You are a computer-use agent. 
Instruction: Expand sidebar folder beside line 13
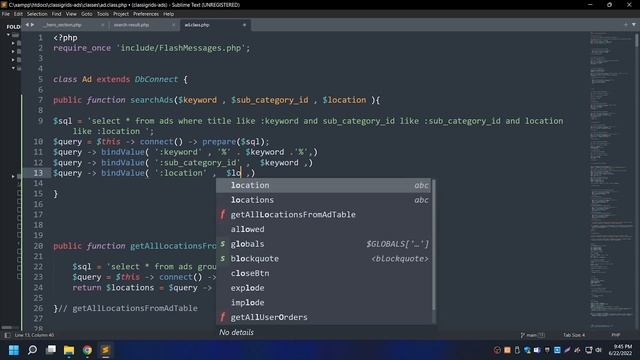point(13,176)
